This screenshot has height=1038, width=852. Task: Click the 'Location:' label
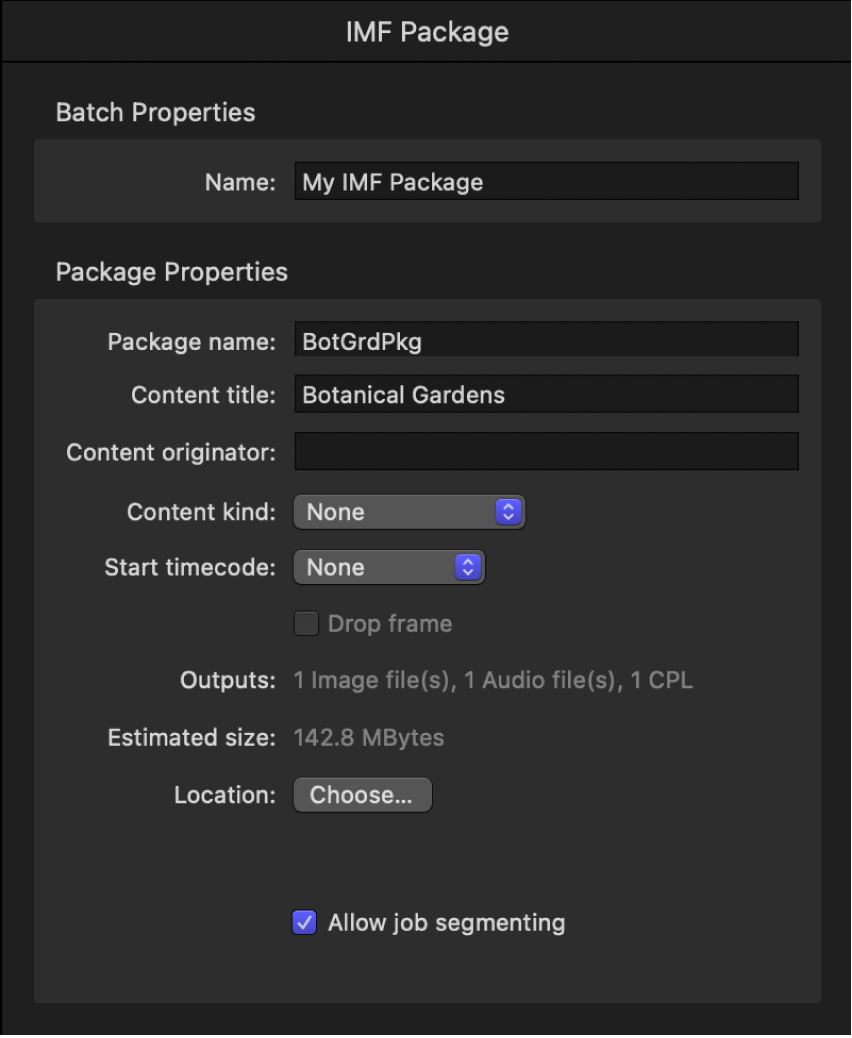224,795
